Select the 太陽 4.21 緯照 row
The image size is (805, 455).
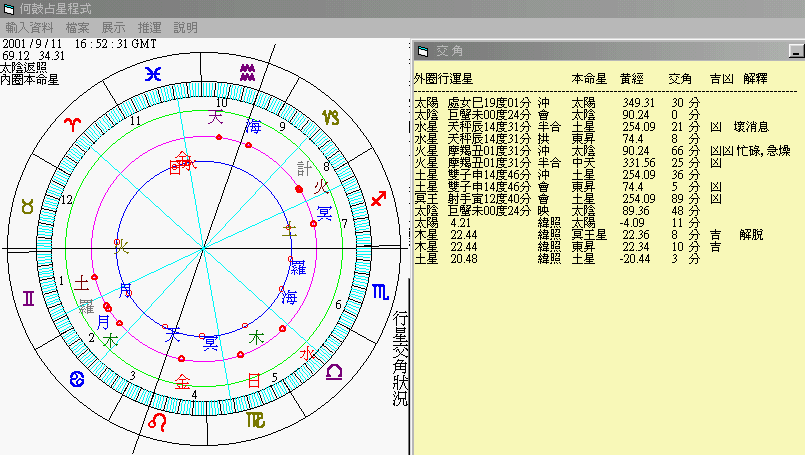click(x=557, y=223)
